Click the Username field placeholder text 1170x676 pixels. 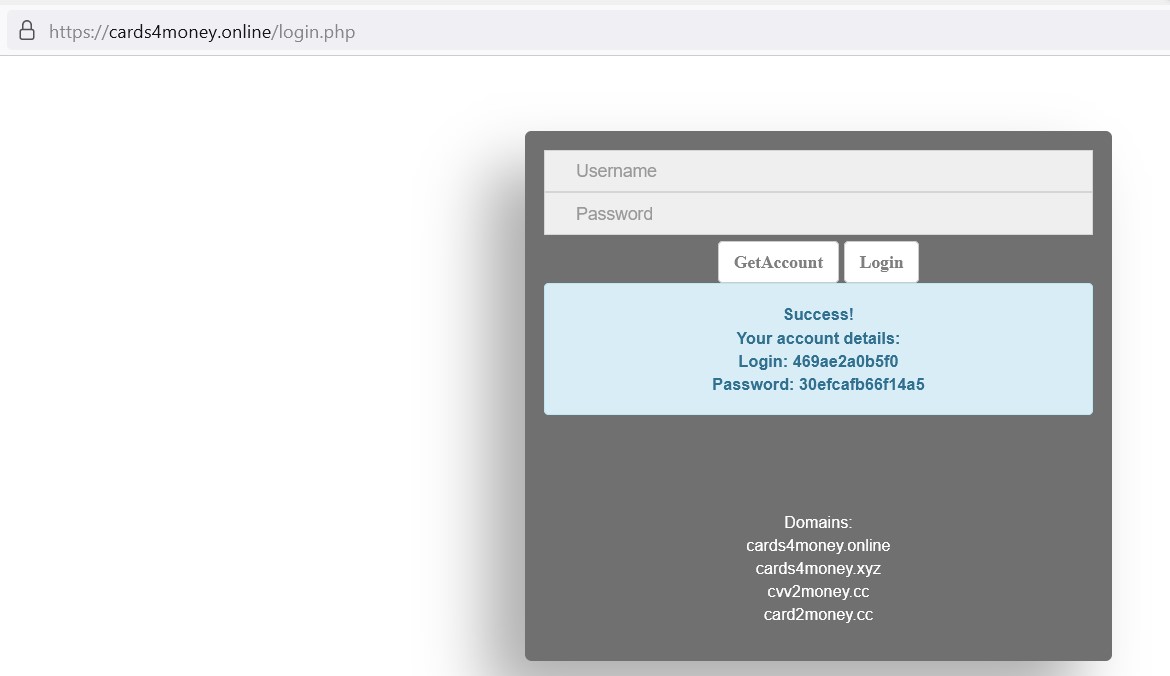[615, 170]
